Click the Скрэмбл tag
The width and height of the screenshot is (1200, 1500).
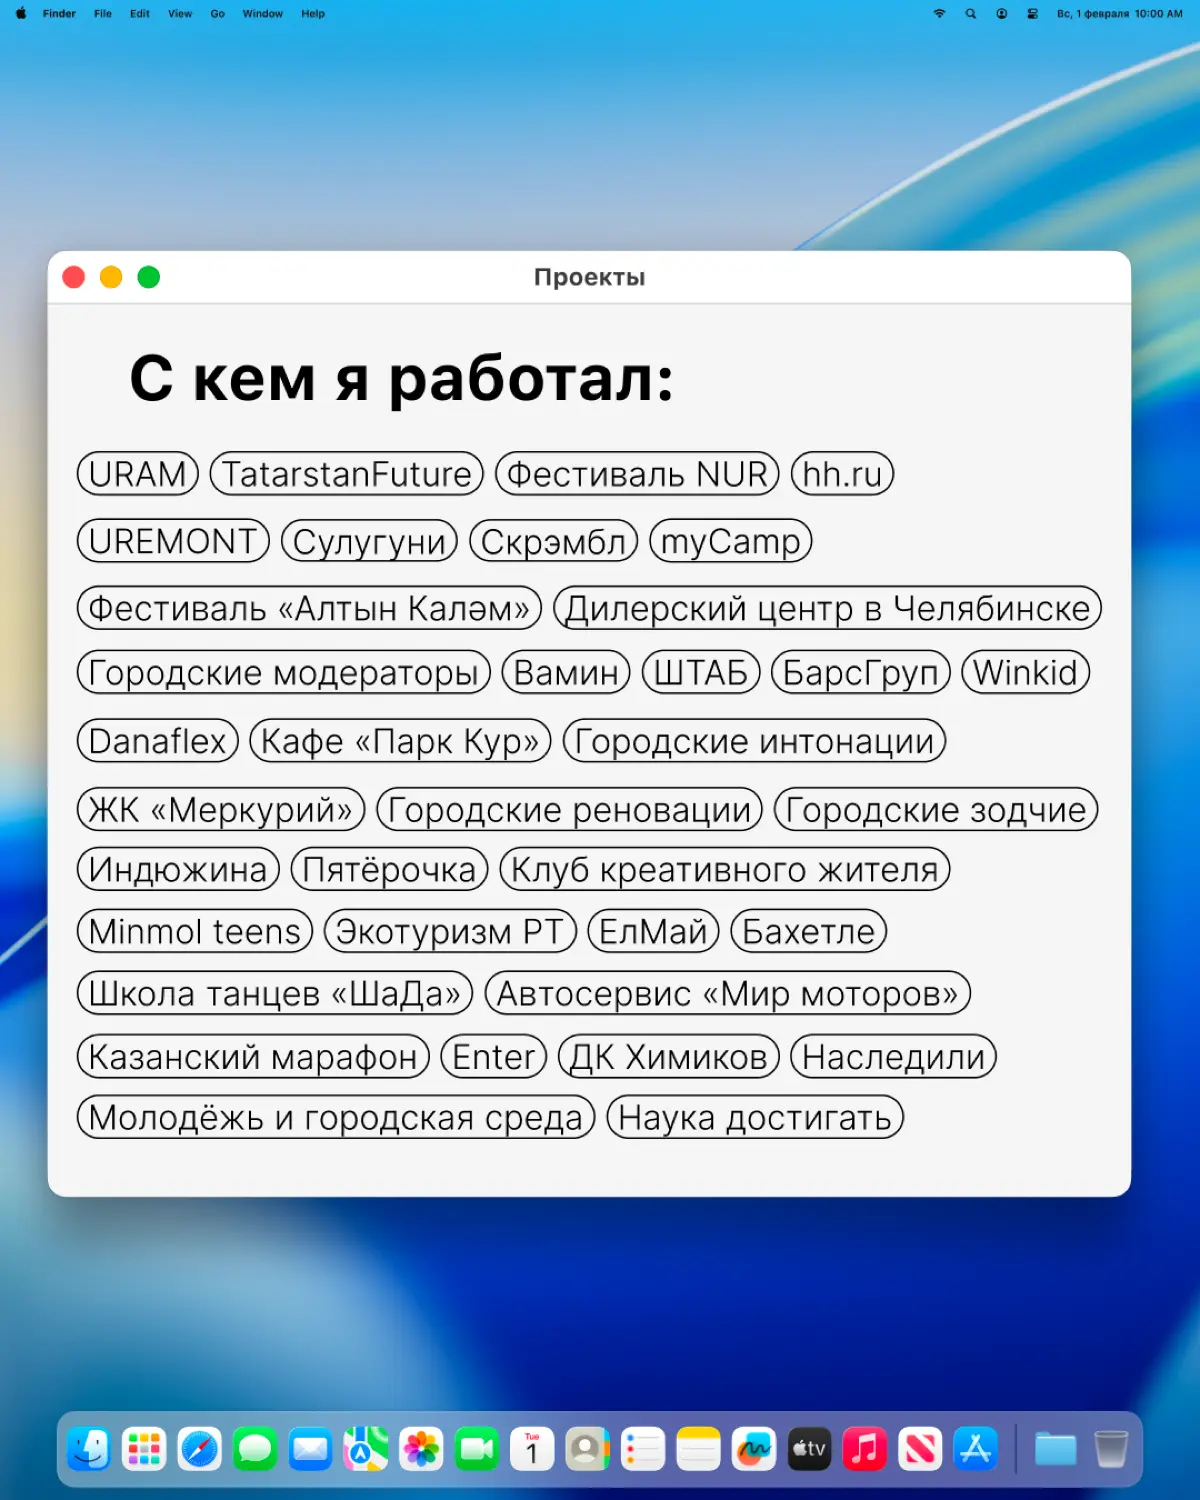click(554, 541)
